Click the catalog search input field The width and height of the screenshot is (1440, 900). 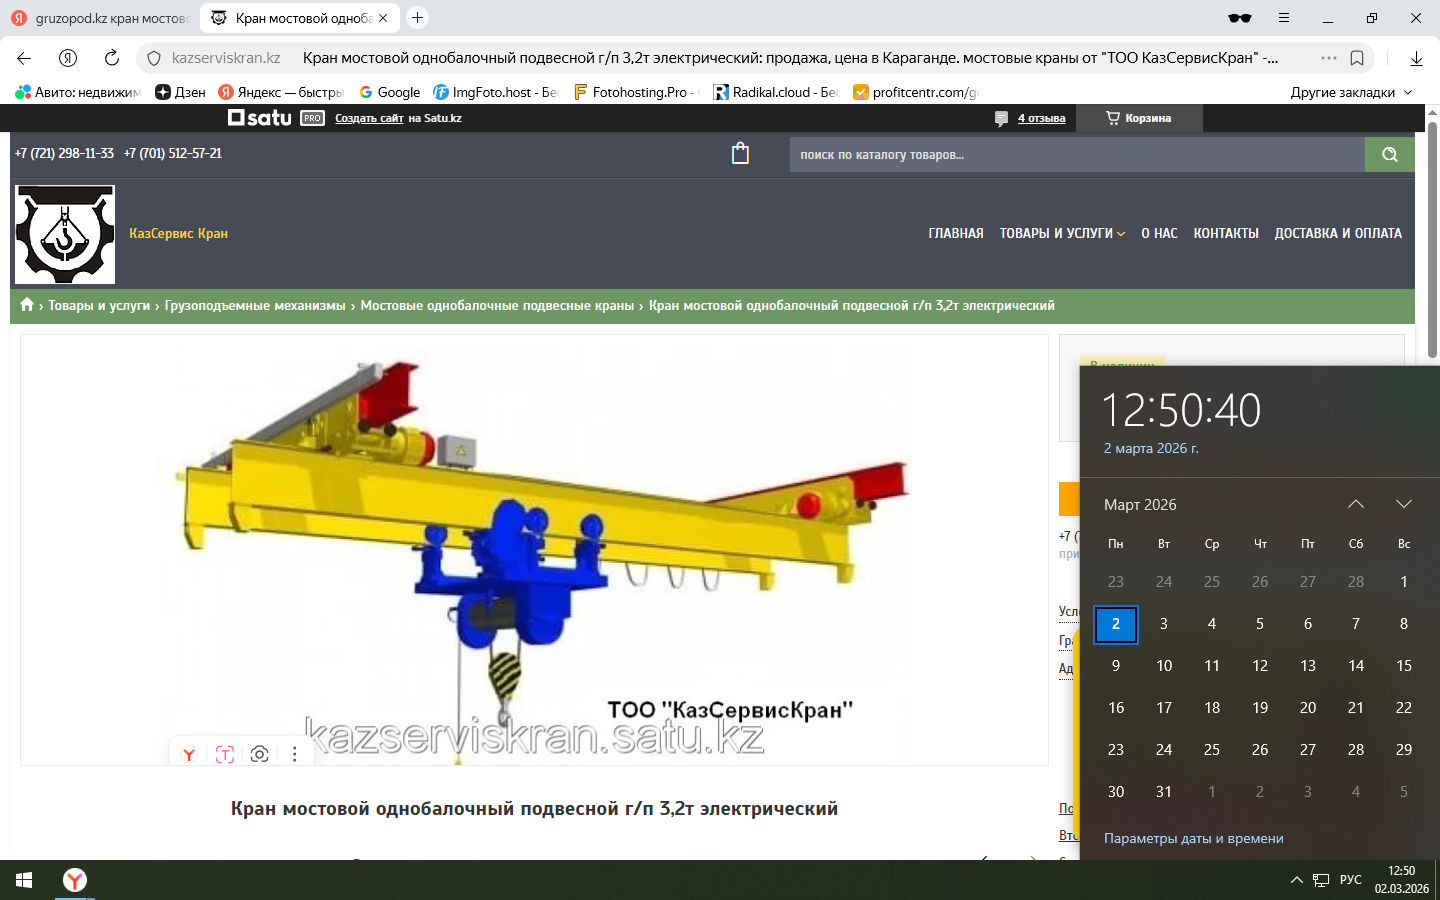1076,155
